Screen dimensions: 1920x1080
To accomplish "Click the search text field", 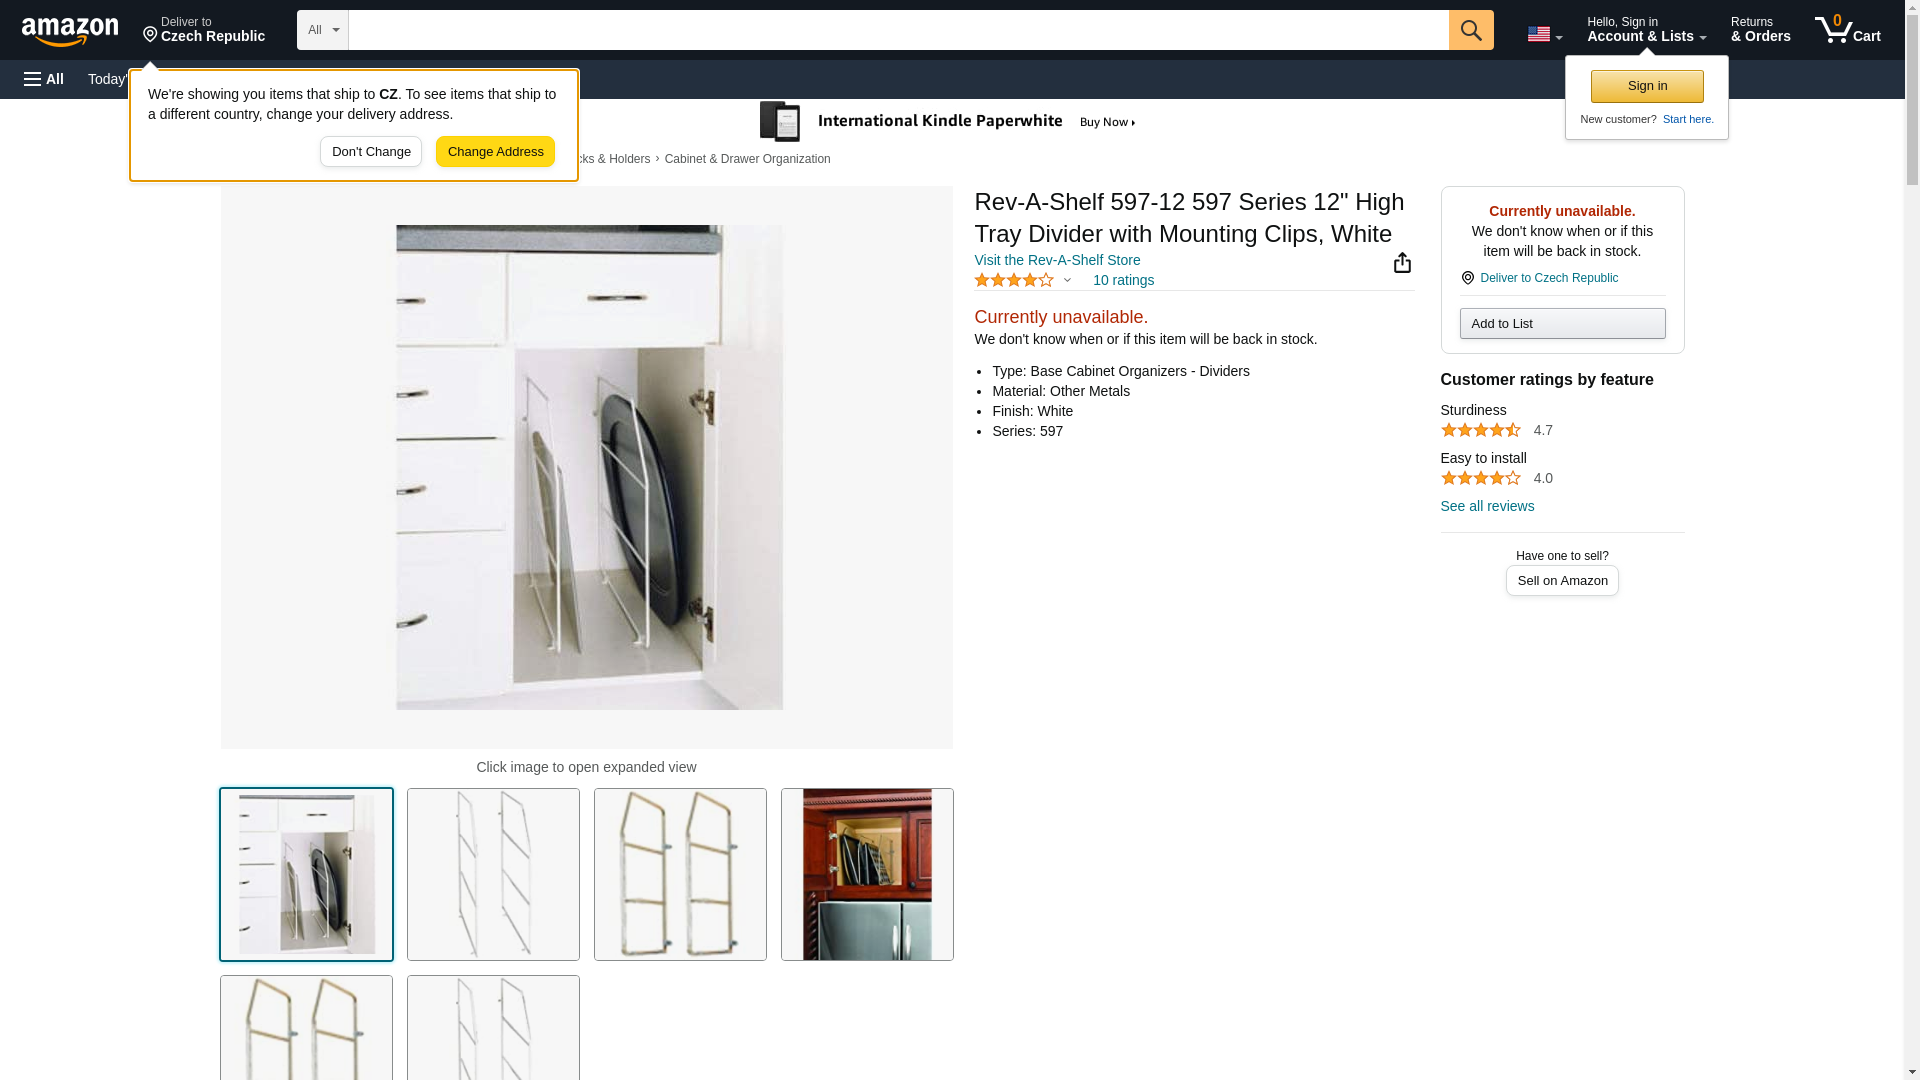I will pos(898,30).
